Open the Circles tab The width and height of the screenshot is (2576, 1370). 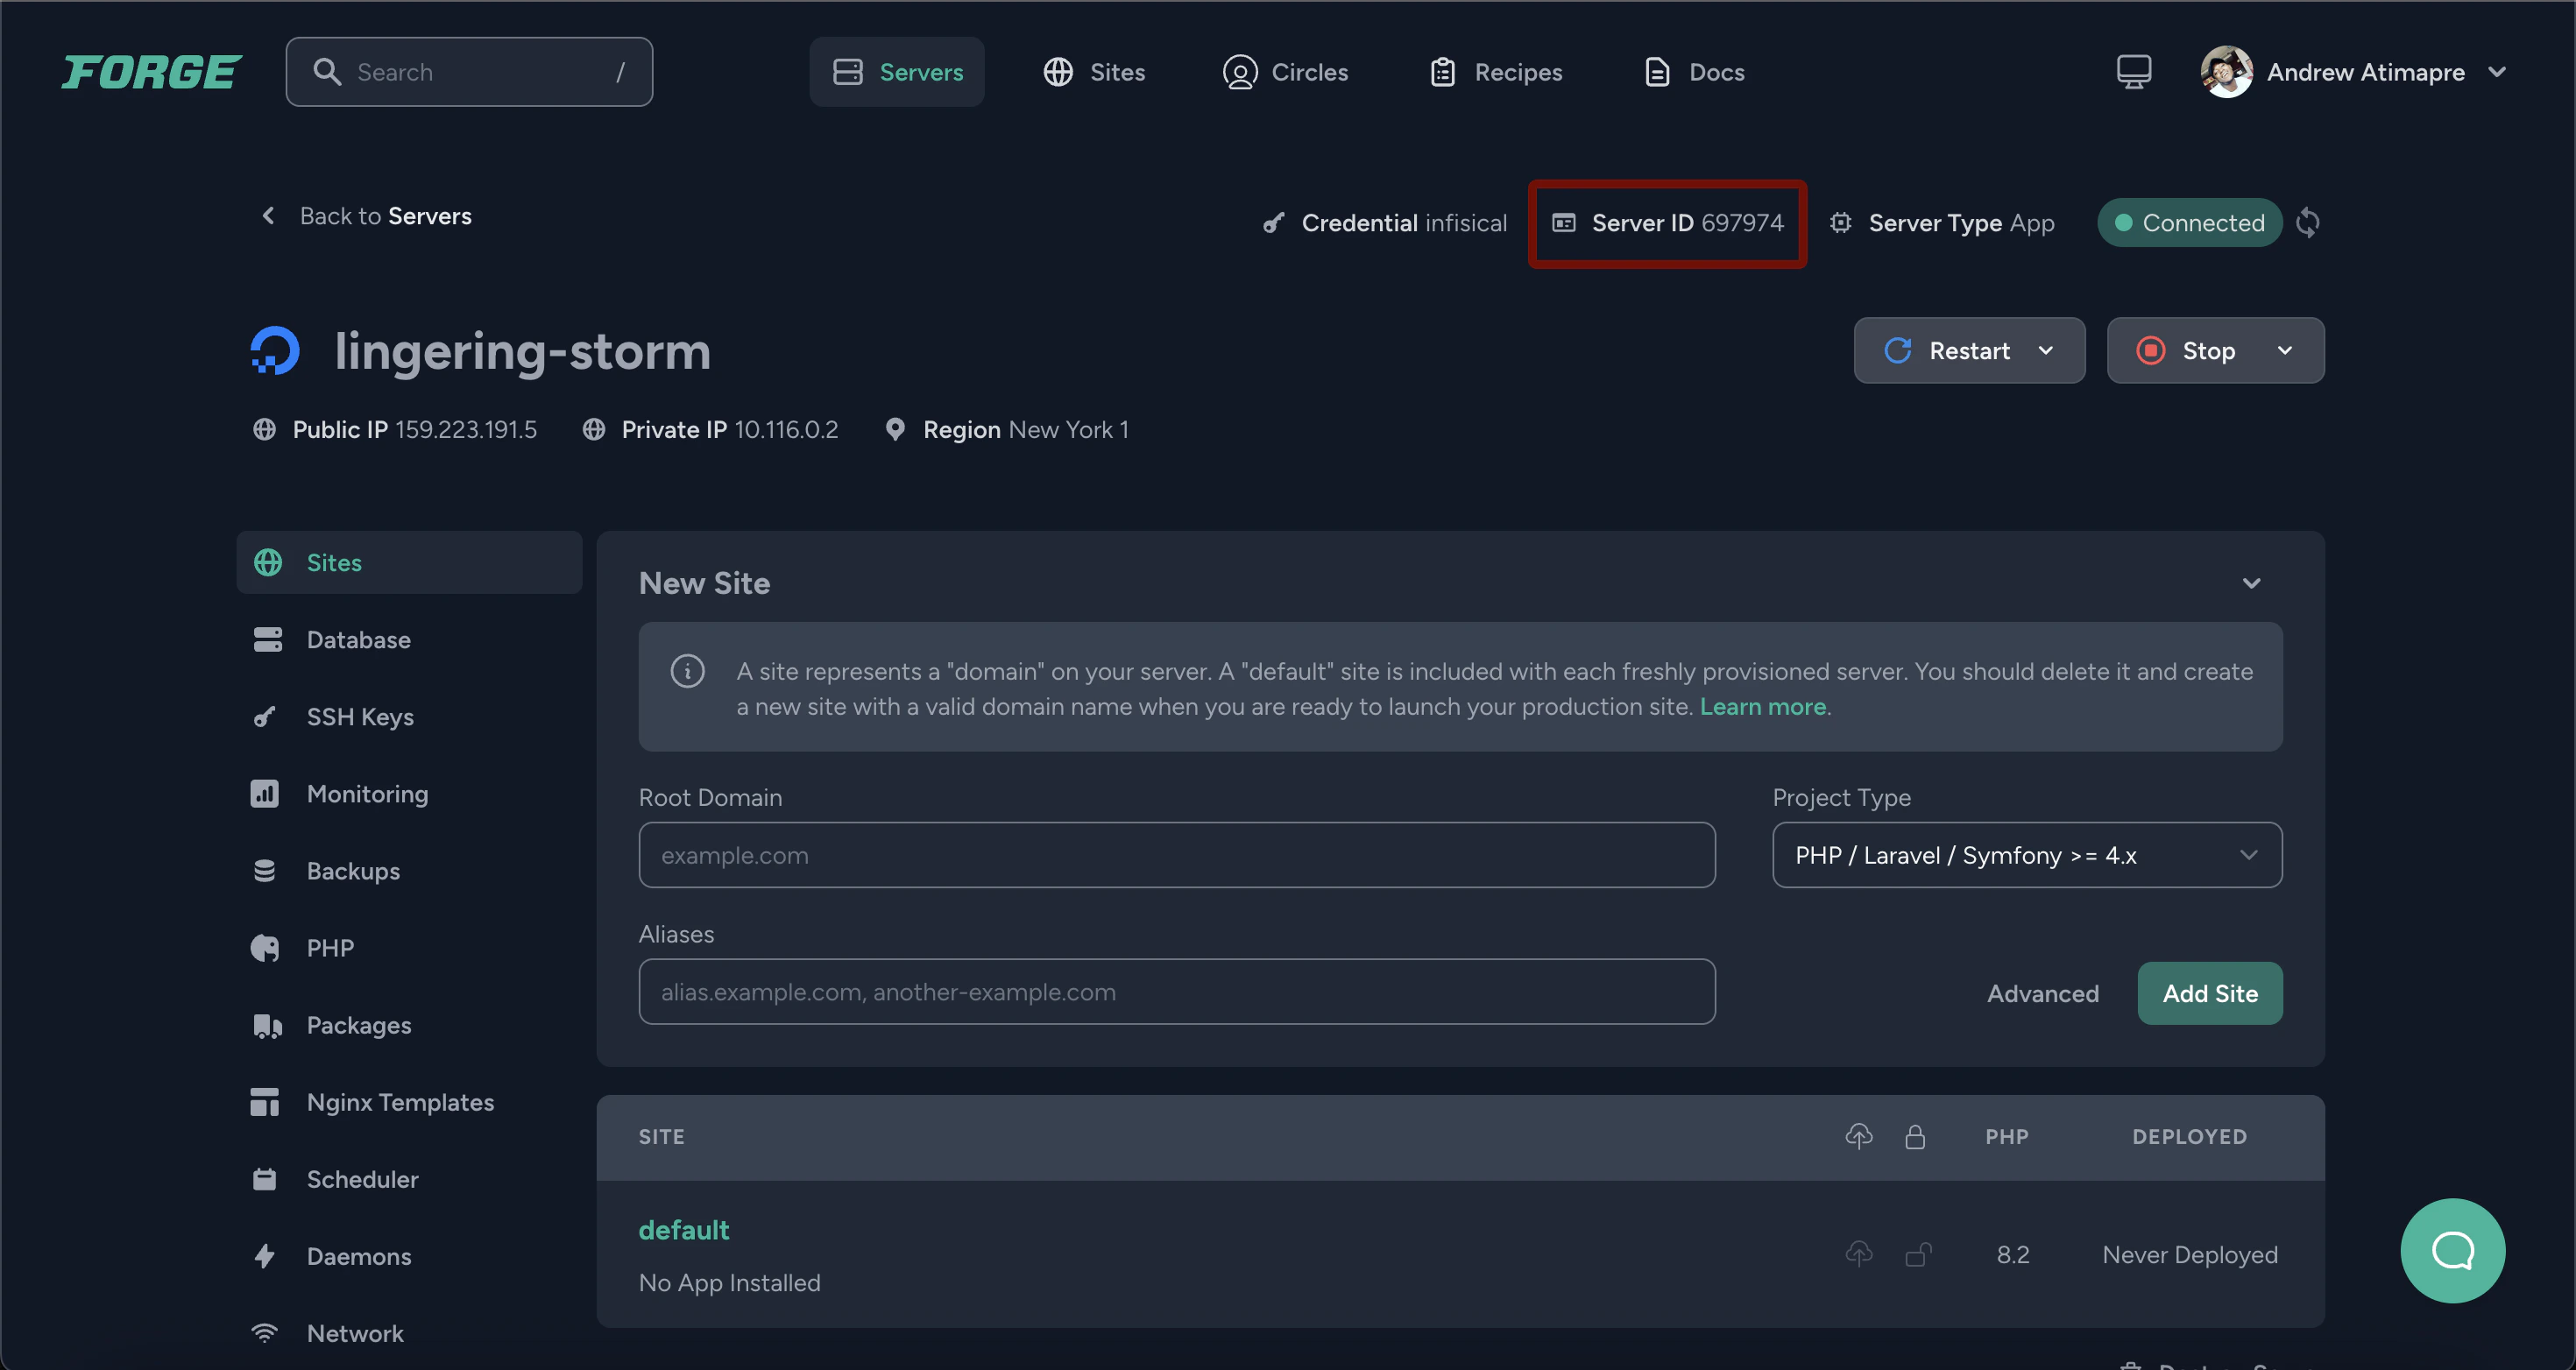click(x=1285, y=72)
